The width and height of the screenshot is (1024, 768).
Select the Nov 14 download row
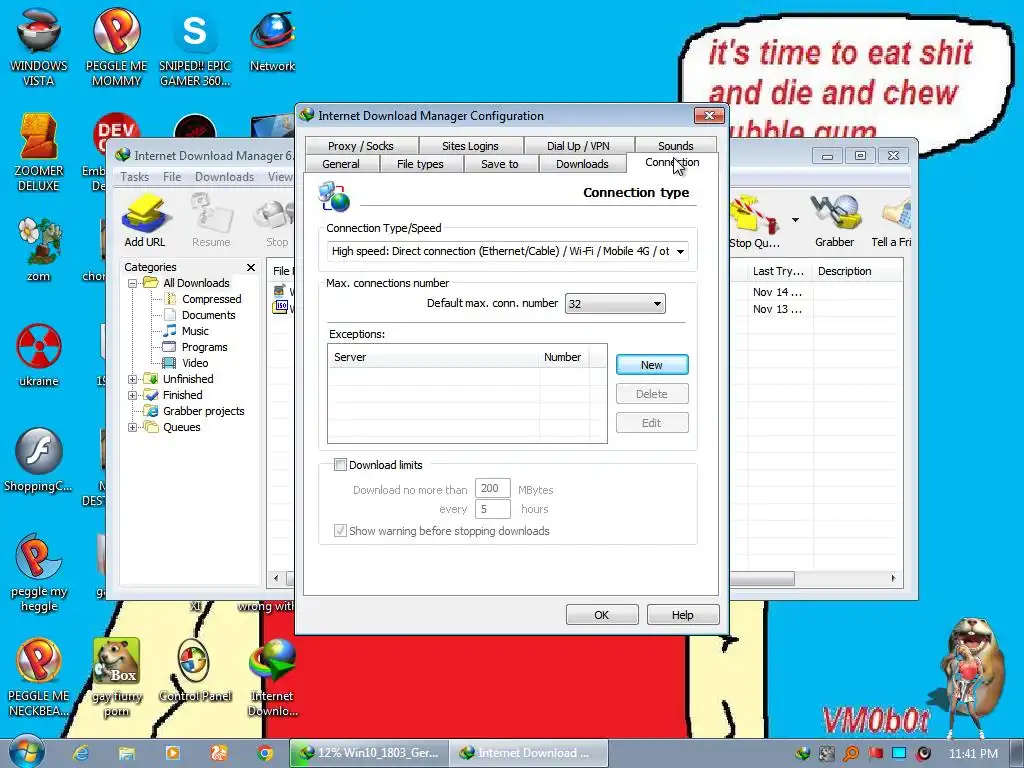pyautogui.click(x=777, y=292)
